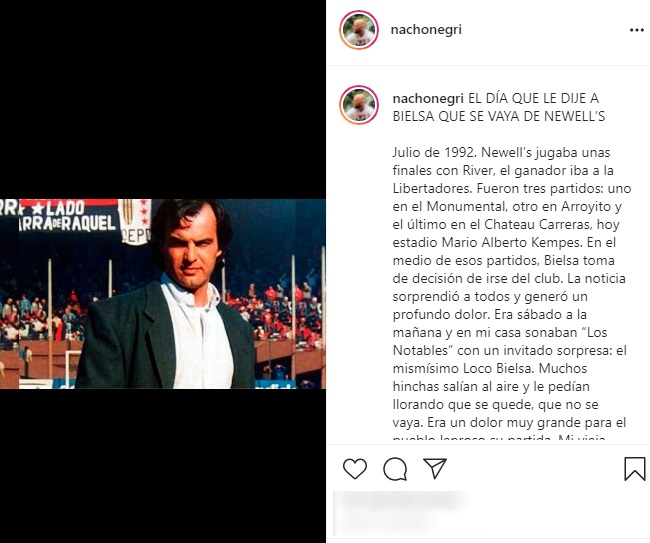Click nachonegri username in the caption
The height and width of the screenshot is (543, 650).
coord(428,98)
